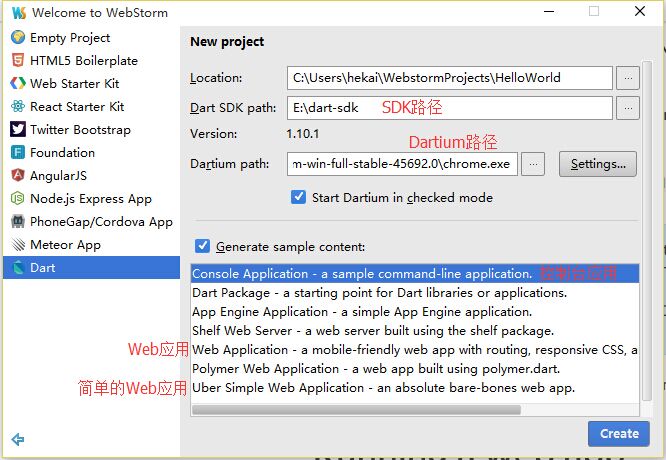666x460 pixels.
Task: Select the Dart project type
Action: pyautogui.click(x=91, y=267)
